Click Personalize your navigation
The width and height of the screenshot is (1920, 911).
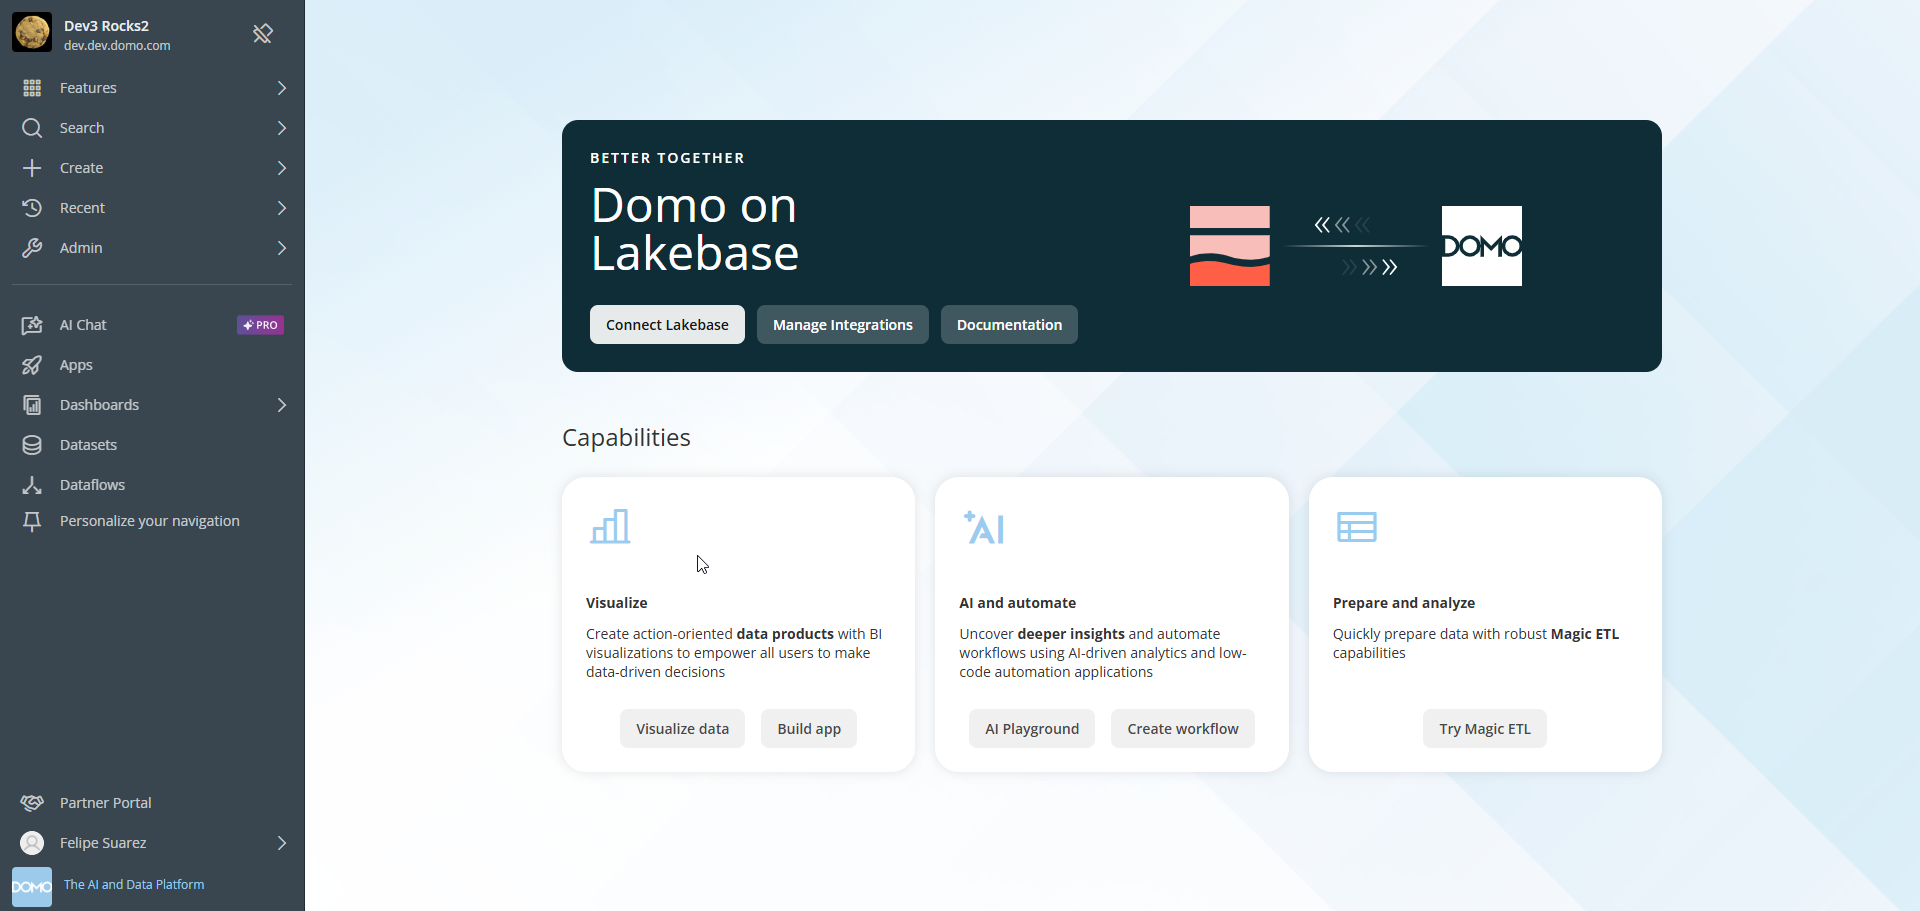pyautogui.click(x=152, y=521)
